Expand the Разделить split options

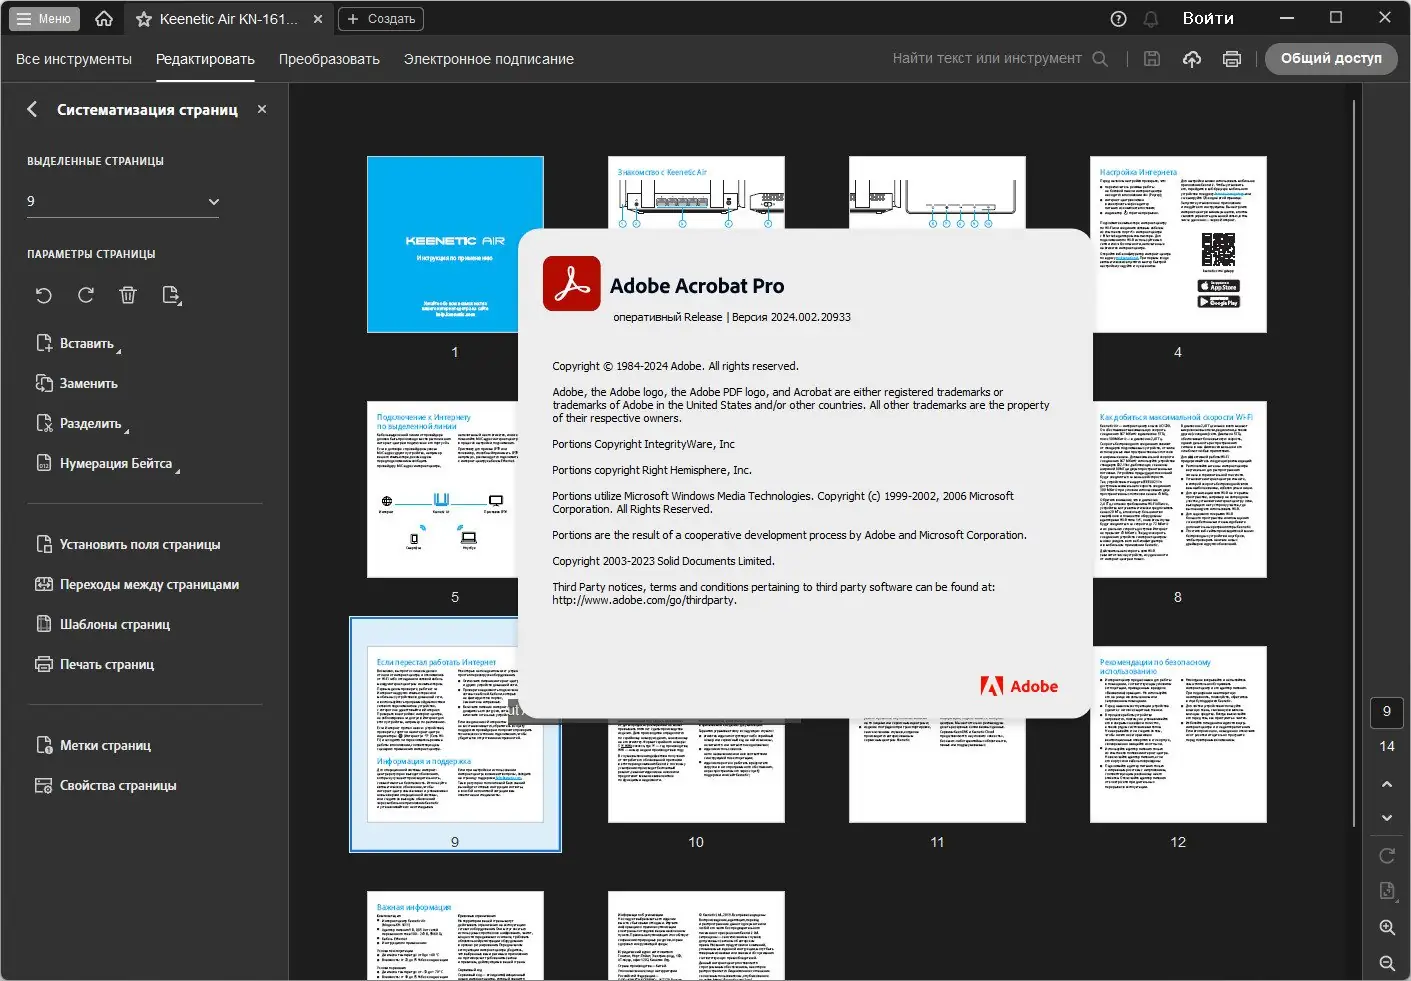tap(82, 423)
